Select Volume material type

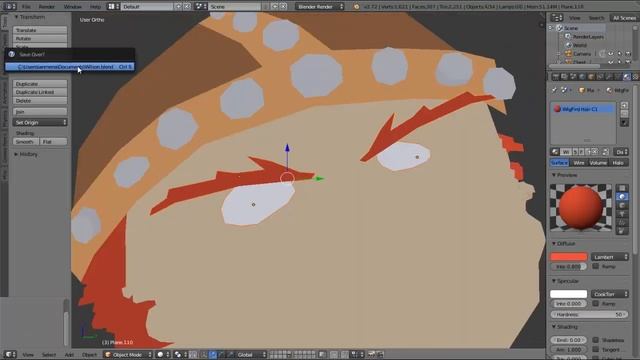pyautogui.click(x=598, y=163)
